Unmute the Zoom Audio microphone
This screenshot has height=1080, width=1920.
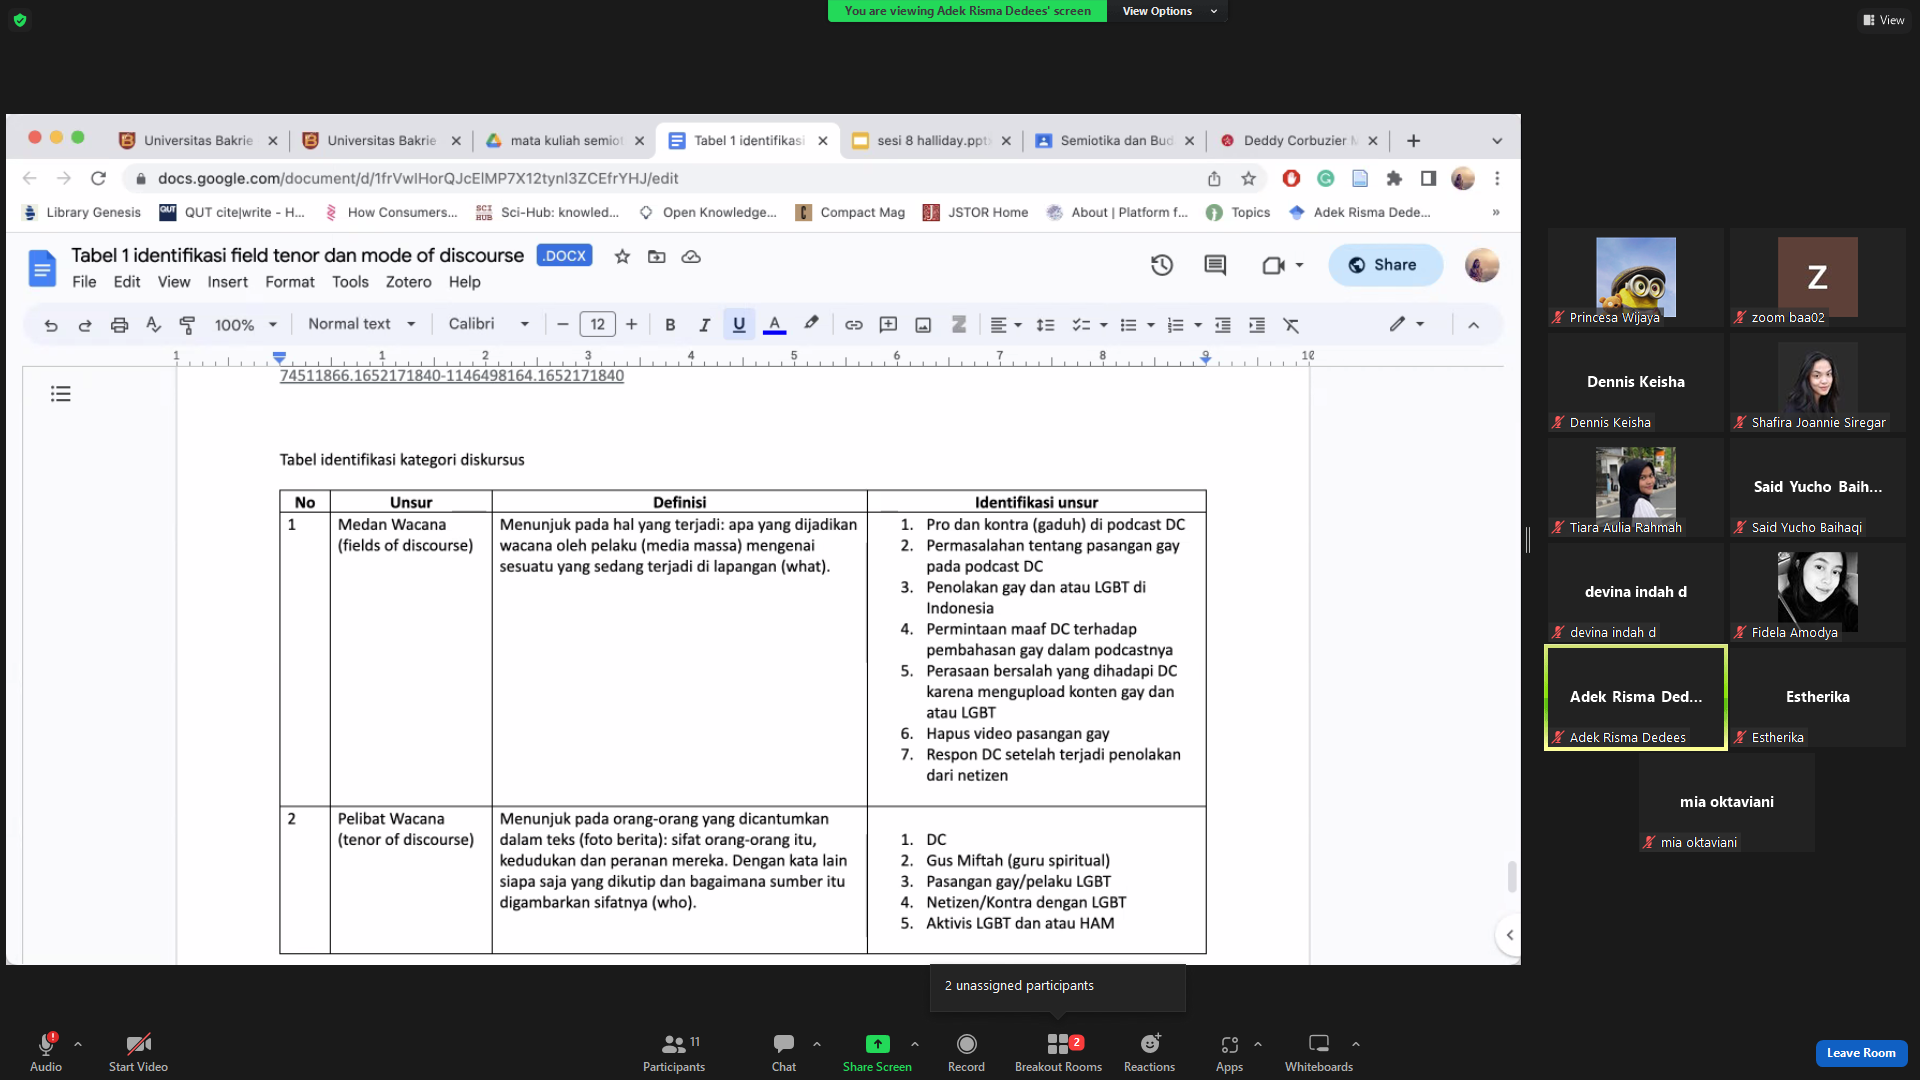46,1052
